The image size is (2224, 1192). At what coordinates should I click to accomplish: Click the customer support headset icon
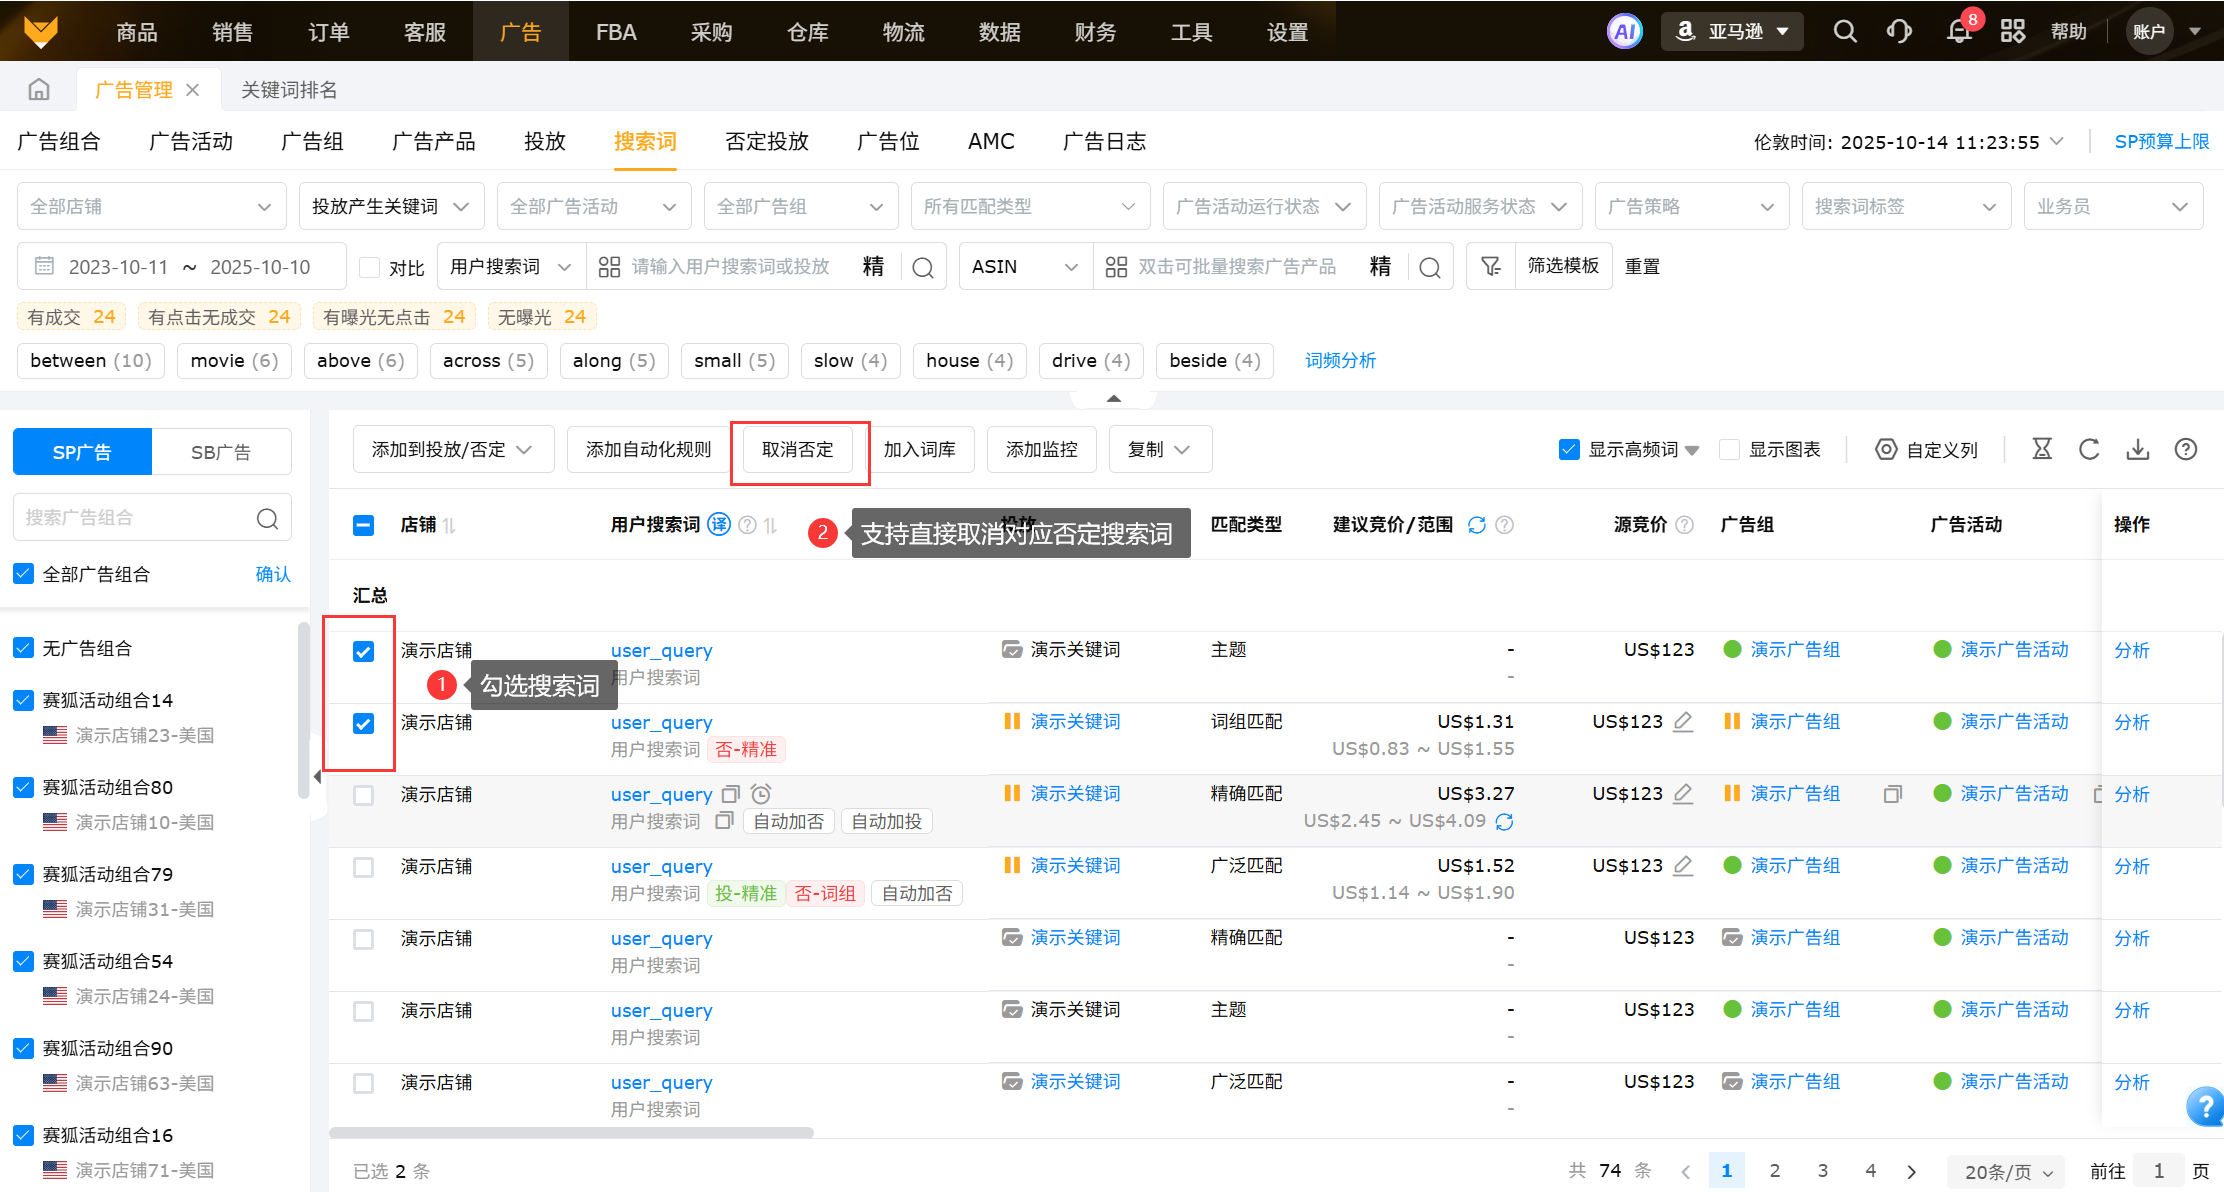point(1899,32)
